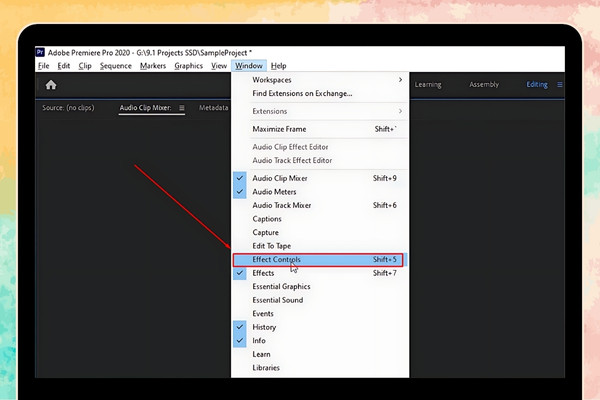
Task: Open the Sequence menu
Action: pyautogui.click(x=116, y=66)
